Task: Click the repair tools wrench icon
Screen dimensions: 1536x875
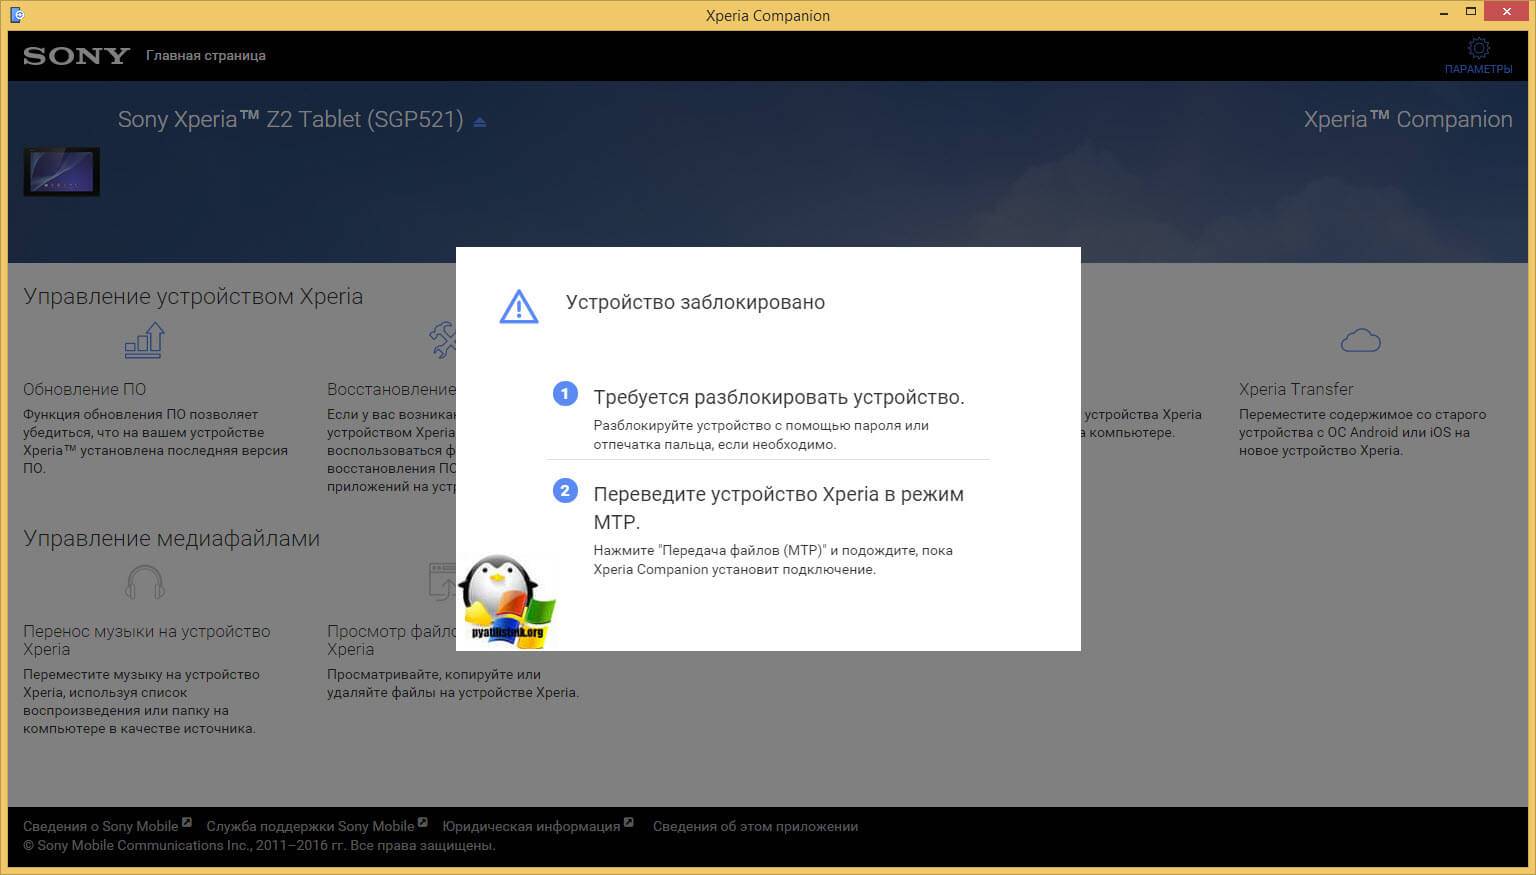Action: click(441, 340)
